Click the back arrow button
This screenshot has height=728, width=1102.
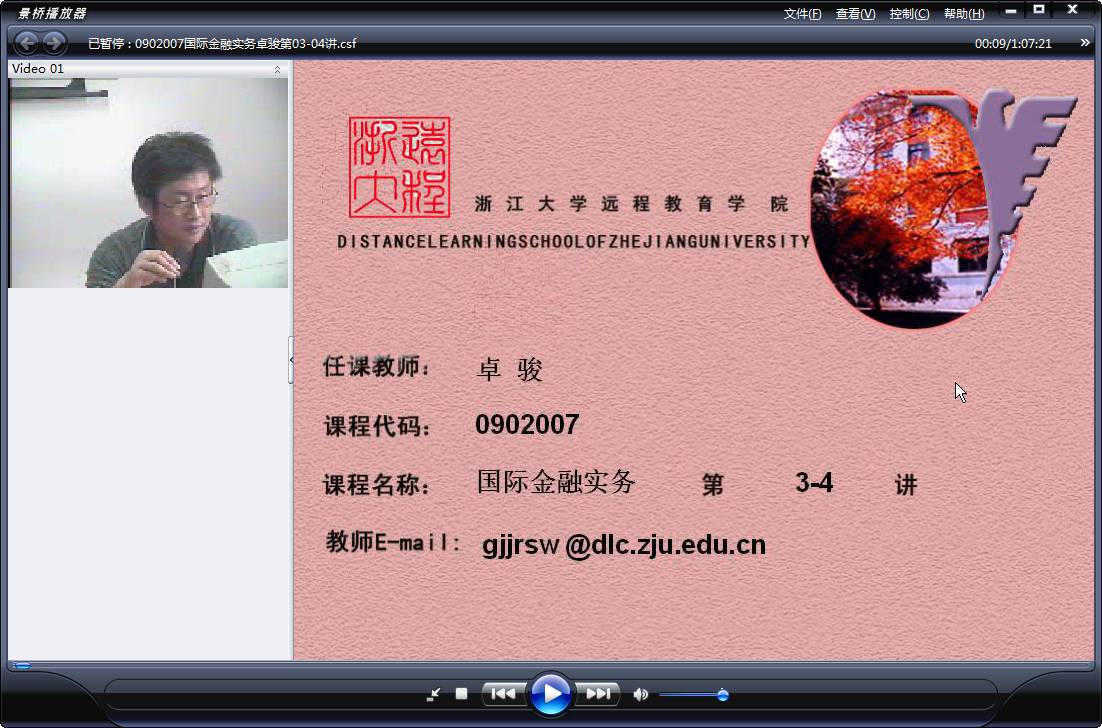27,43
